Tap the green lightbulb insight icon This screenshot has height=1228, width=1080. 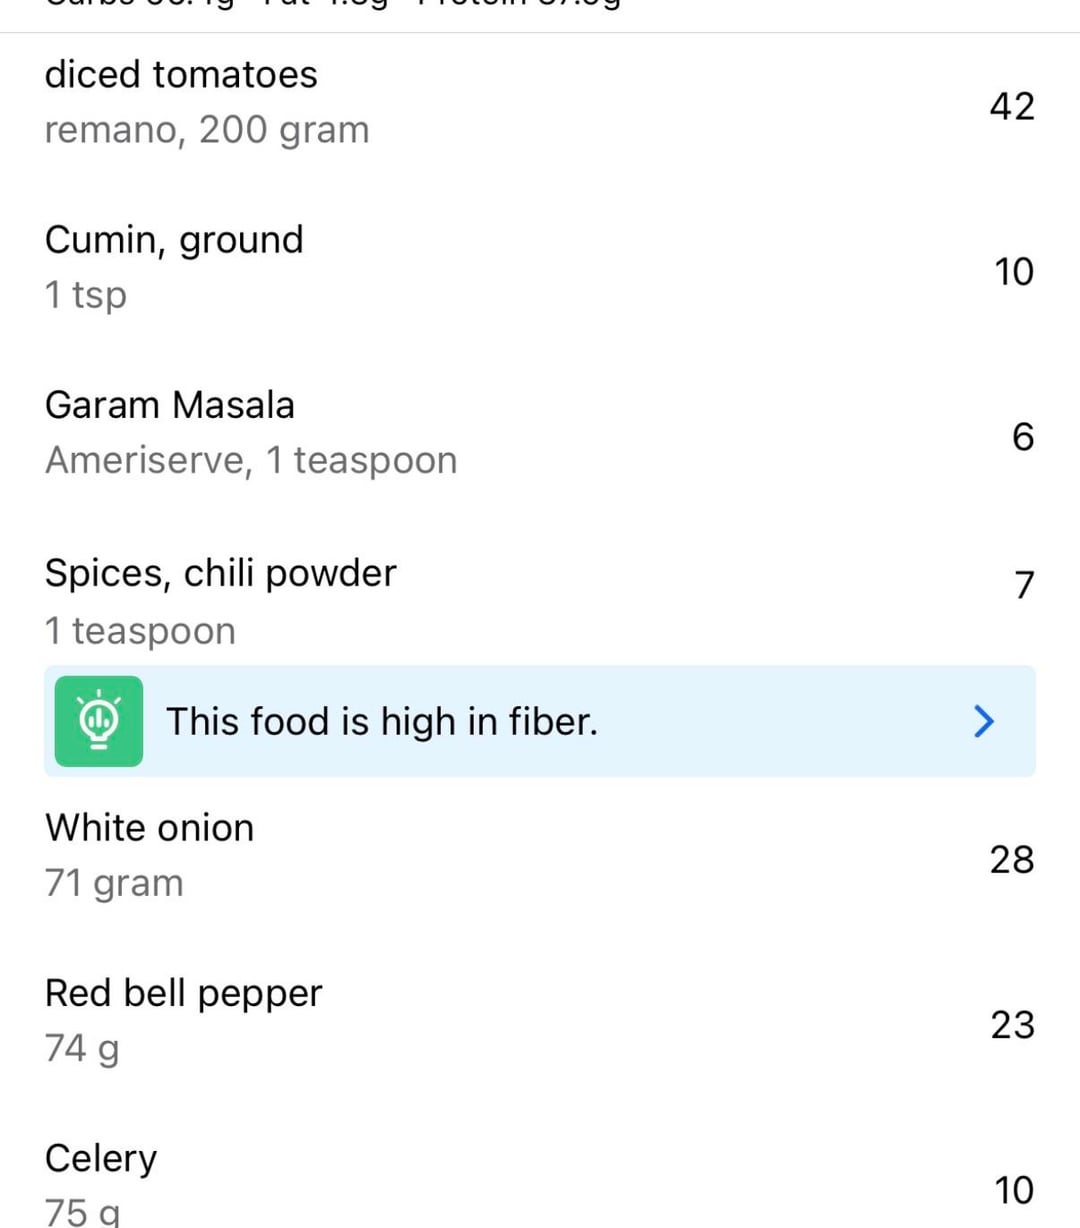[98, 721]
